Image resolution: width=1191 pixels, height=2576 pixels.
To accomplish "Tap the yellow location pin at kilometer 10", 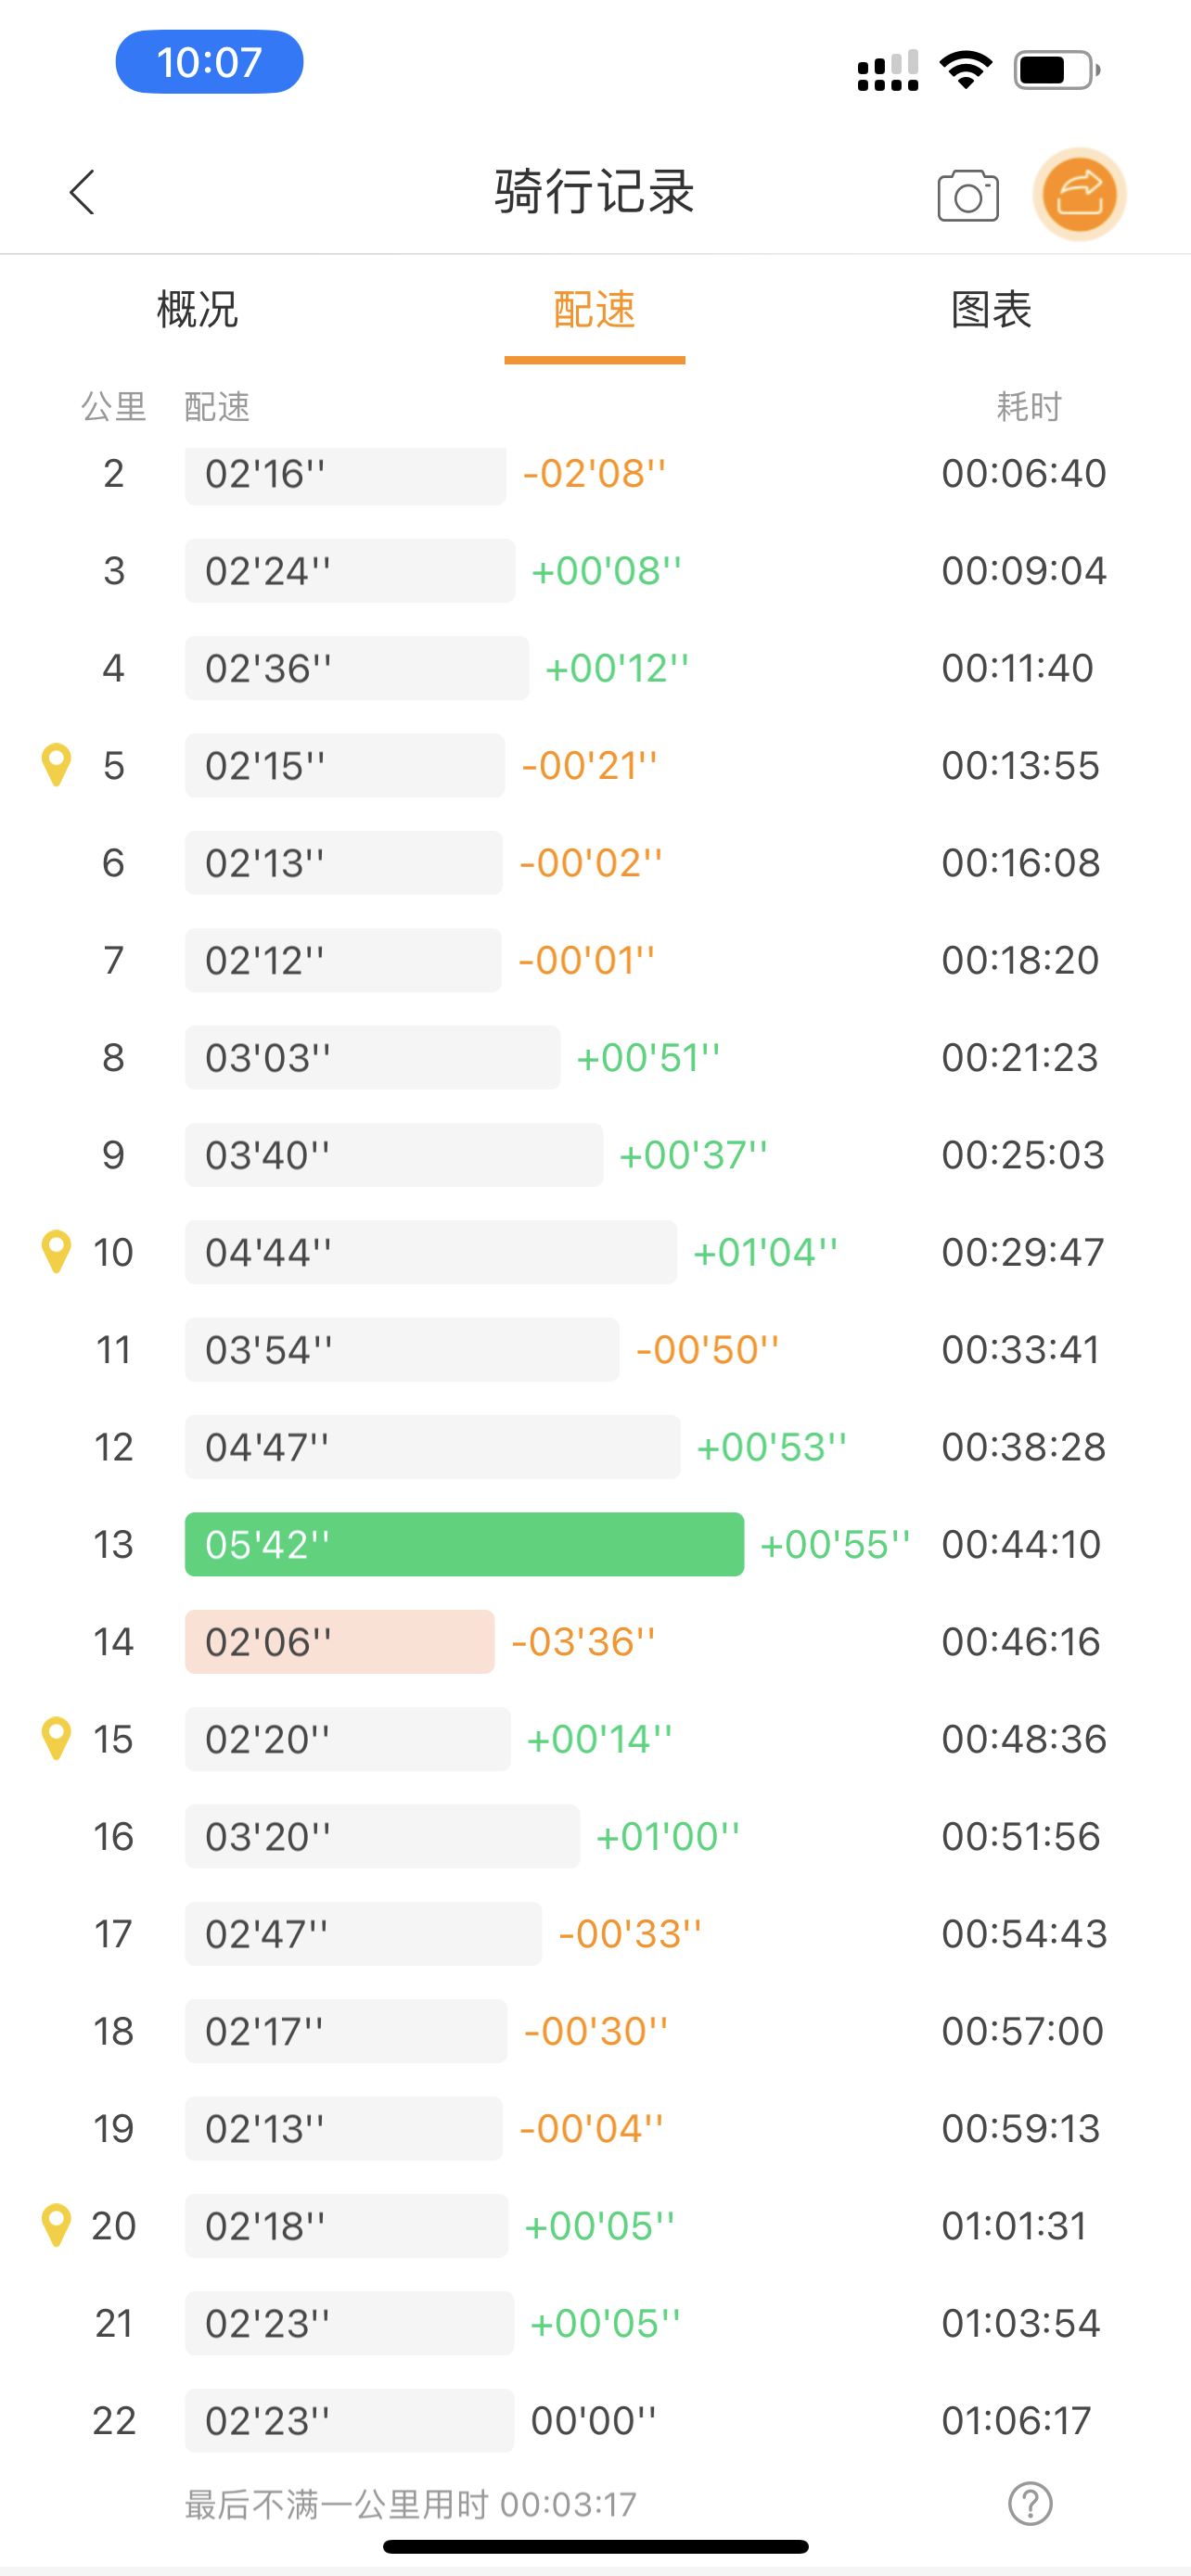I will point(56,1252).
